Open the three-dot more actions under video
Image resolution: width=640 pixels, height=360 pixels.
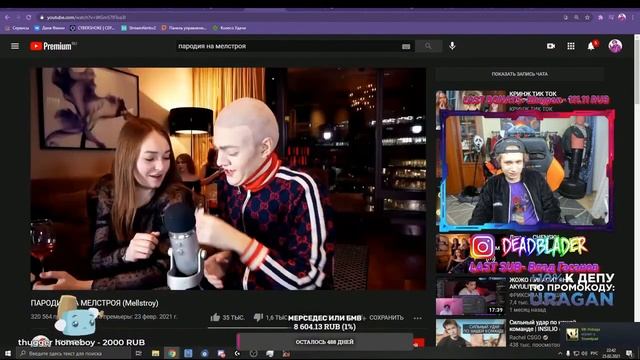pyautogui.click(x=417, y=318)
